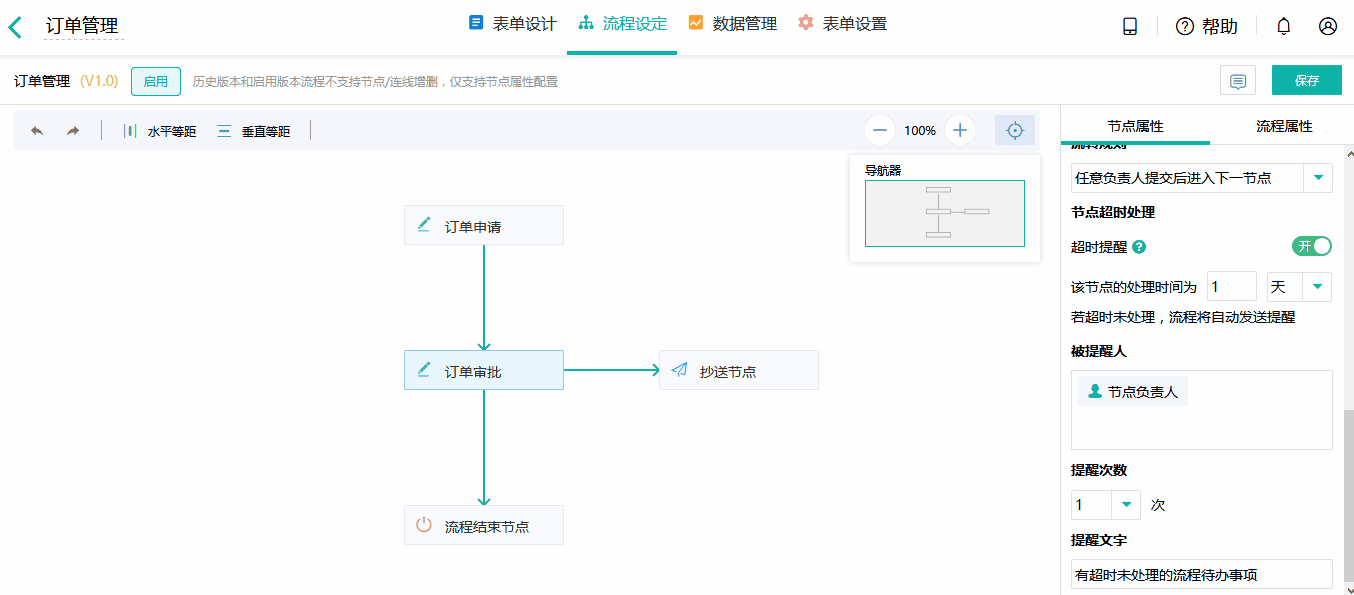Viewport: 1354px width, 595px height.
Task: Zoom out the canvas with minus button
Action: pos(880,130)
